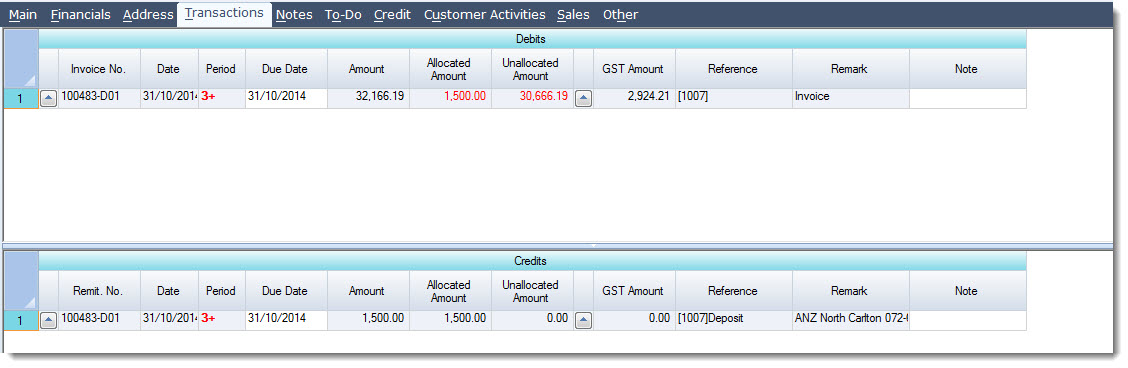1128x368 pixels.
Task: Open the Other tab
Action: tap(620, 14)
